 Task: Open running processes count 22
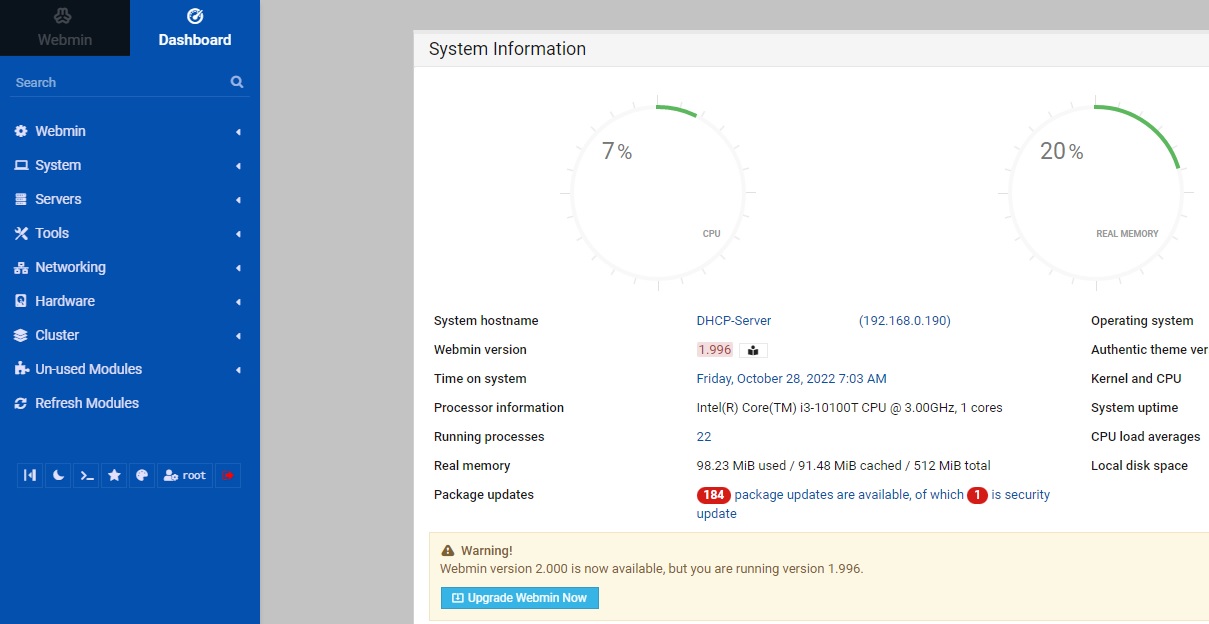704,437
